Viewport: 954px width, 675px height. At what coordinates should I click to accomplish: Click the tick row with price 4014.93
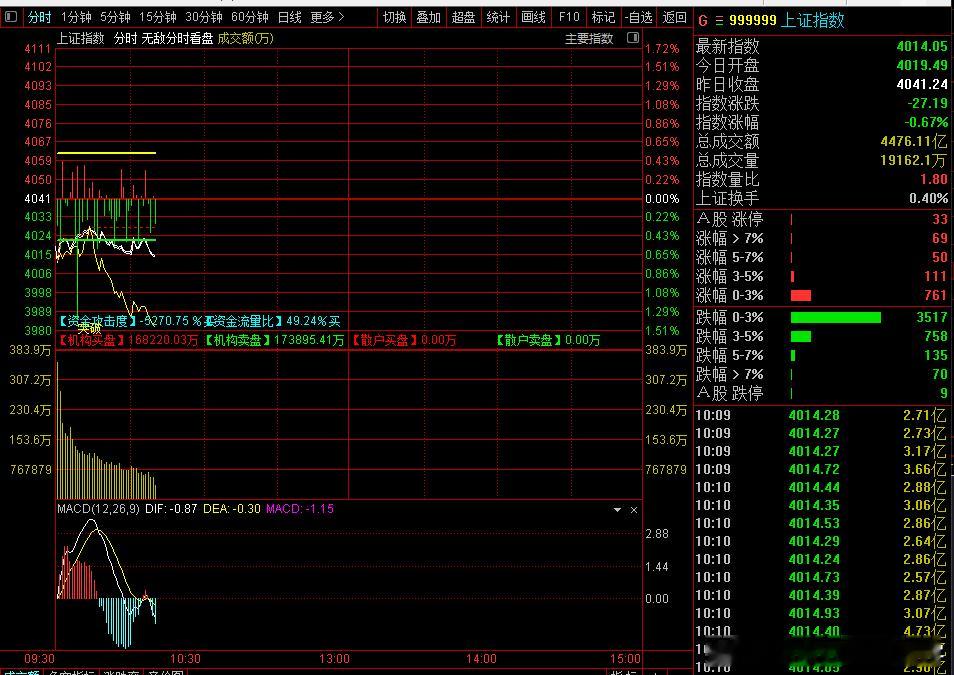click(x=821, y=613)
